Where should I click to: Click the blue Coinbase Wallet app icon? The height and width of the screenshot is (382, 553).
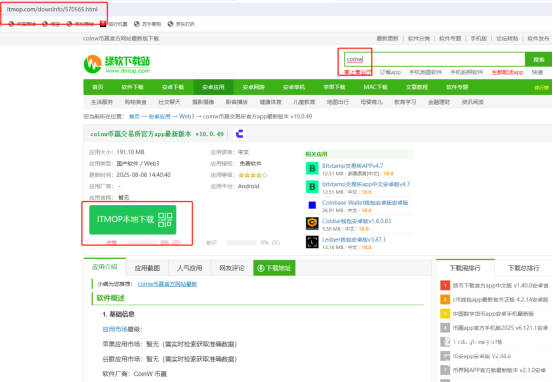point(312,205)
